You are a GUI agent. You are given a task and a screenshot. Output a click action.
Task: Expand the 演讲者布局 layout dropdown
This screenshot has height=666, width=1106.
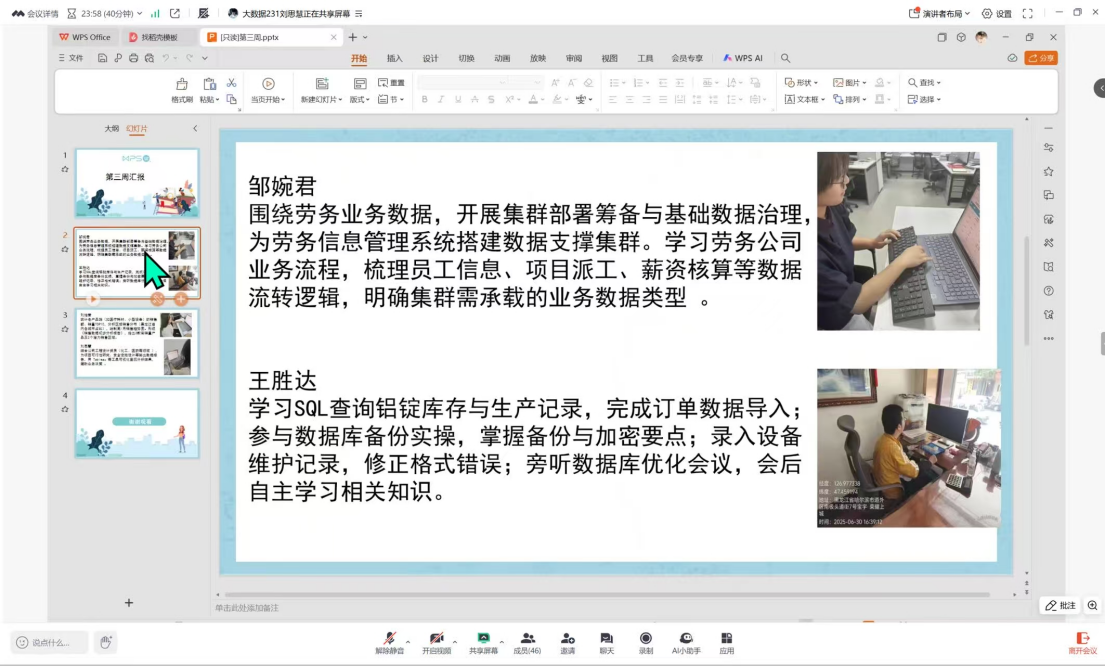coord(940,13)
